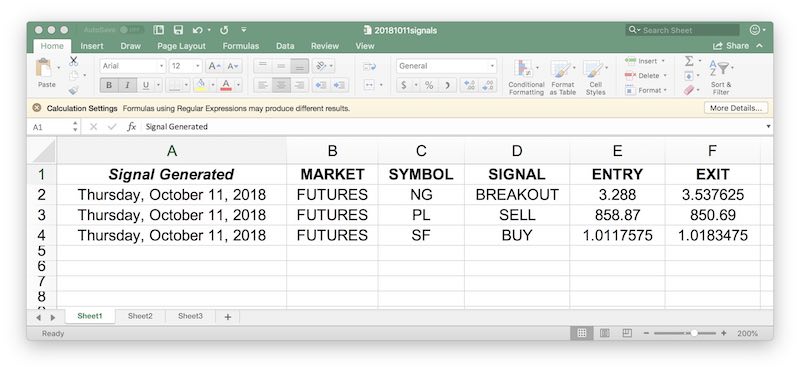The image size is (800, 372).
Task: Apply percent style formatting
Action: pos(429,85)
